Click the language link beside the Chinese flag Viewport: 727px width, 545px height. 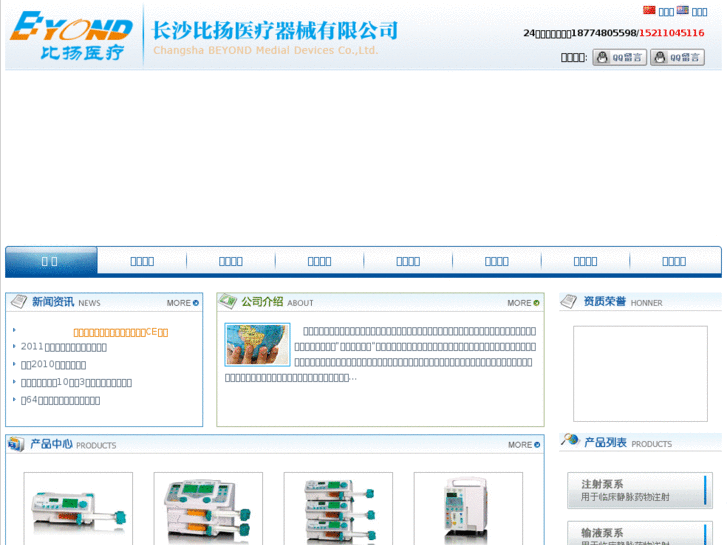click(x=666, y=12)
